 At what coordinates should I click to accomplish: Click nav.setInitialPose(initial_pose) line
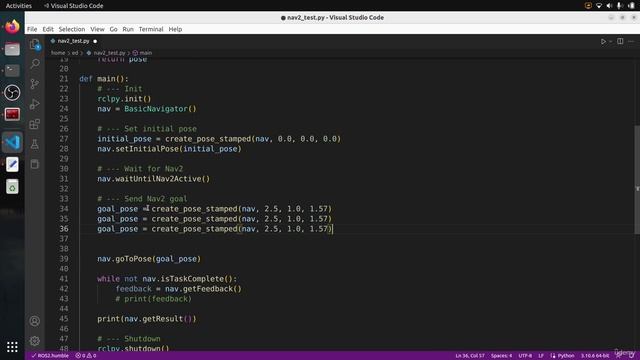point(169,149)
